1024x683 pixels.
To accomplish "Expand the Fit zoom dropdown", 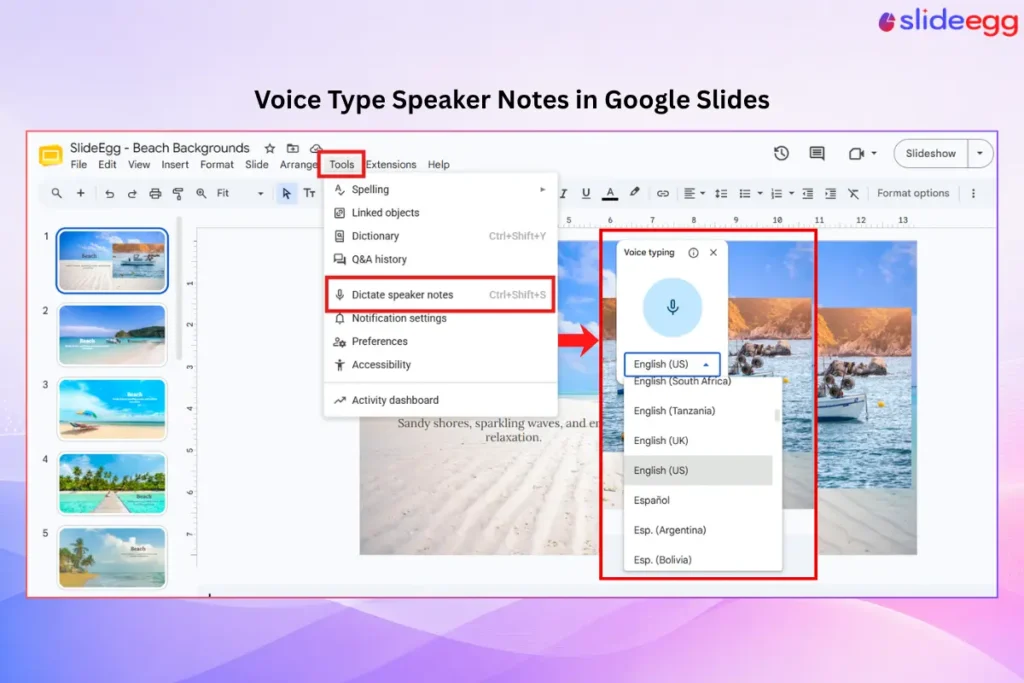I will click(260, 194).
